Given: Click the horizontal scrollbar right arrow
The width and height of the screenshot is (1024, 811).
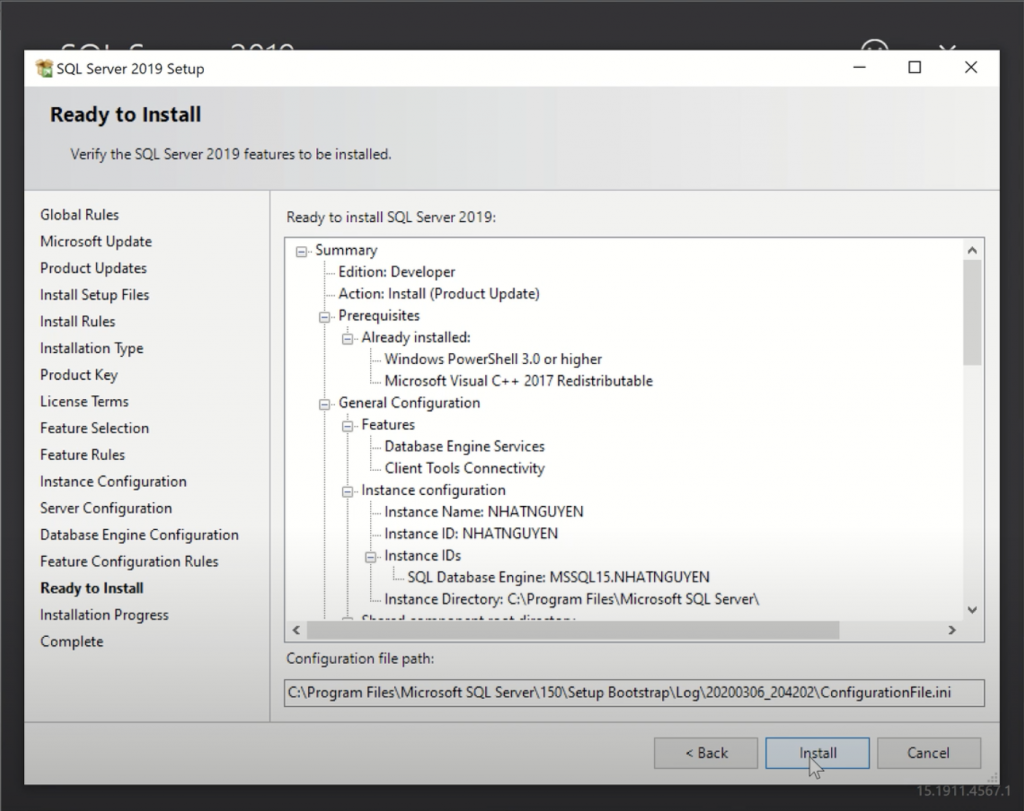Looking at the screenshot, I should (952, 630).
